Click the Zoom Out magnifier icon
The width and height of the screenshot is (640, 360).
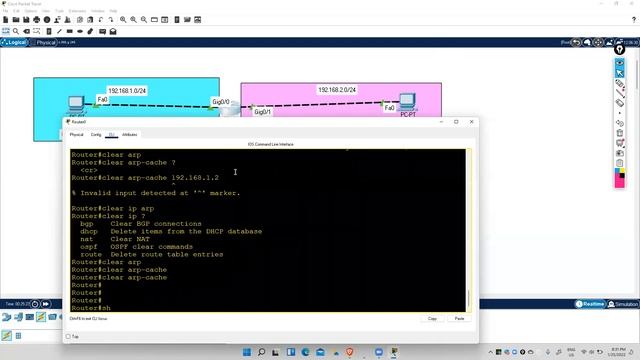tap(144, 20)
